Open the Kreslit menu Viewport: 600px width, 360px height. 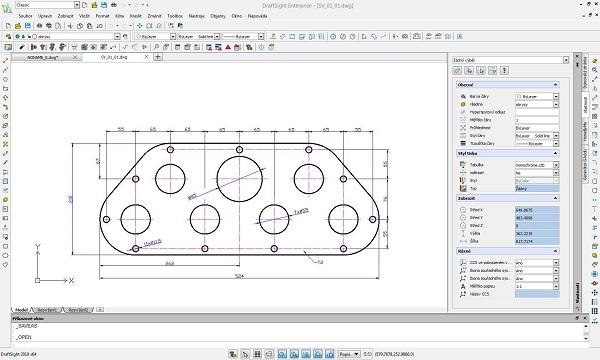point(135,16)
